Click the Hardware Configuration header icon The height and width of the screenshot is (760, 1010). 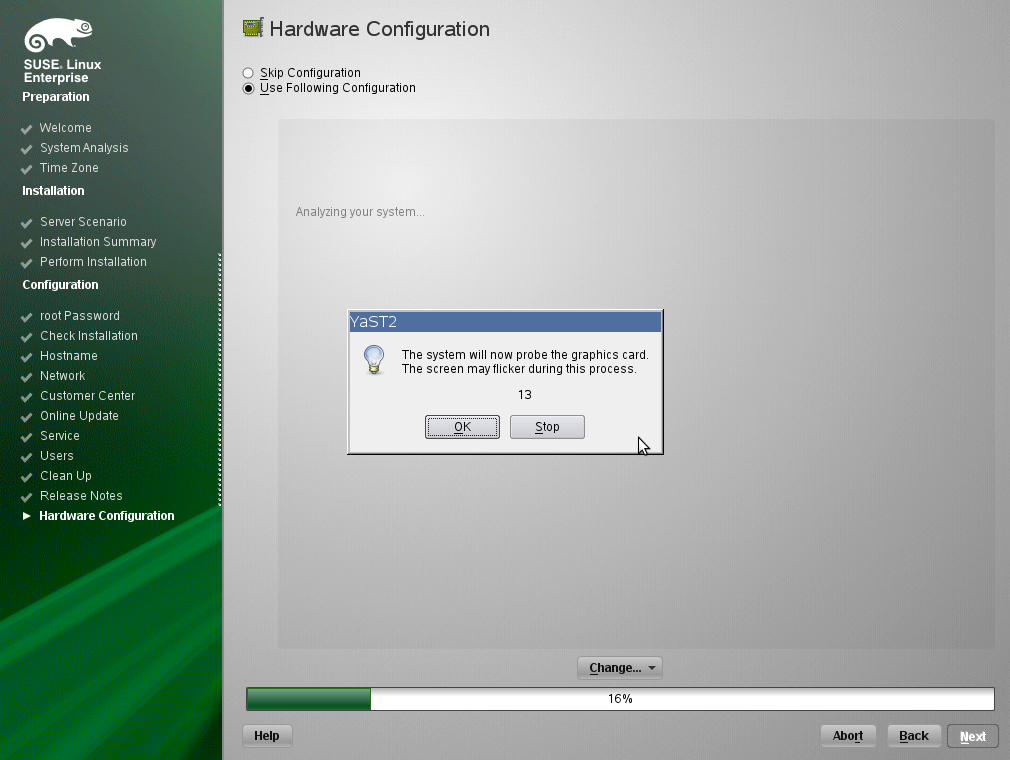253,28
